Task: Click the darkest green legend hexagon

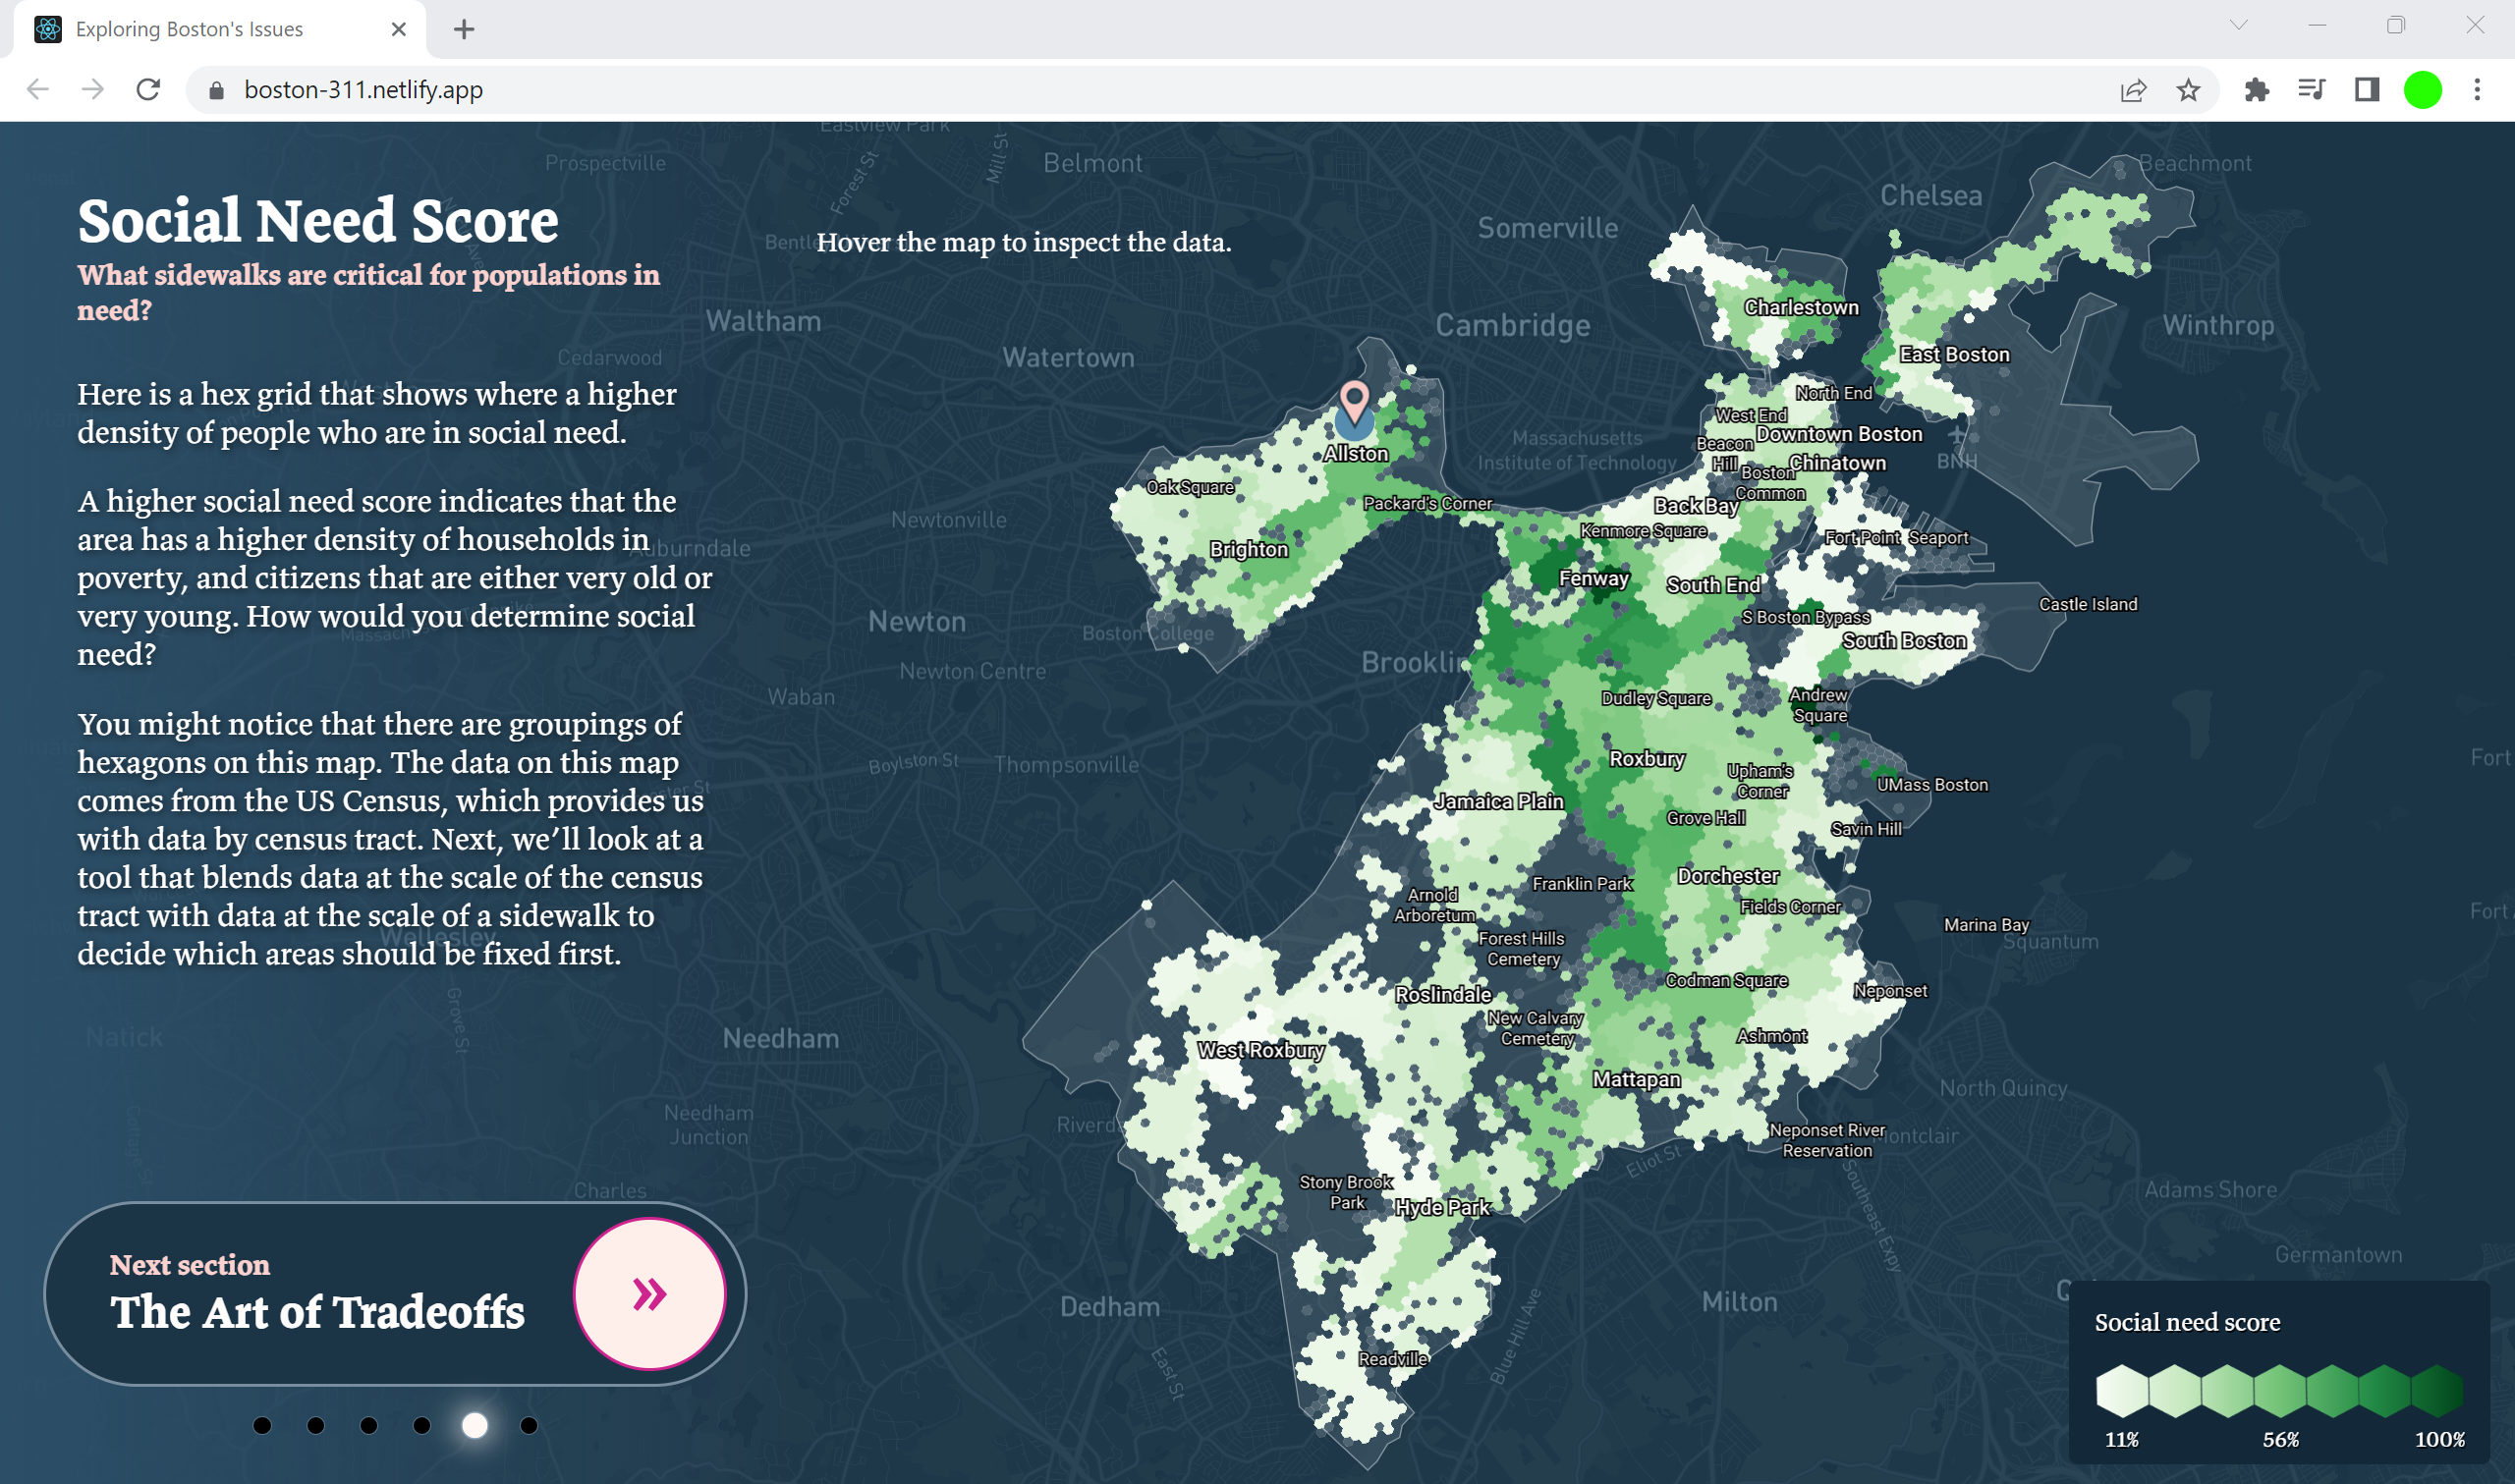Action: (2437, 1390)
